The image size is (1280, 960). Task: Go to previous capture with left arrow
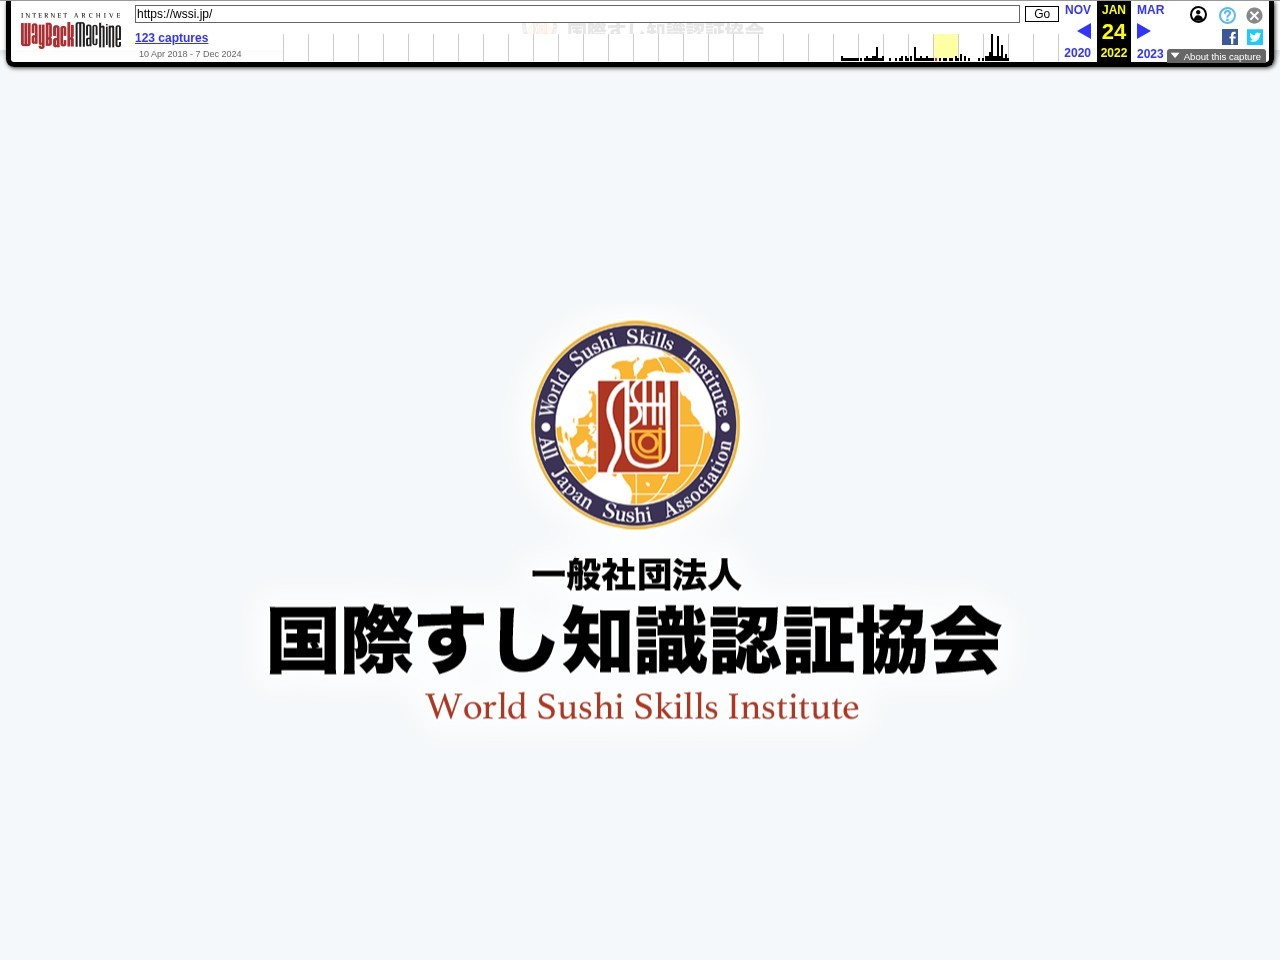1084,31
